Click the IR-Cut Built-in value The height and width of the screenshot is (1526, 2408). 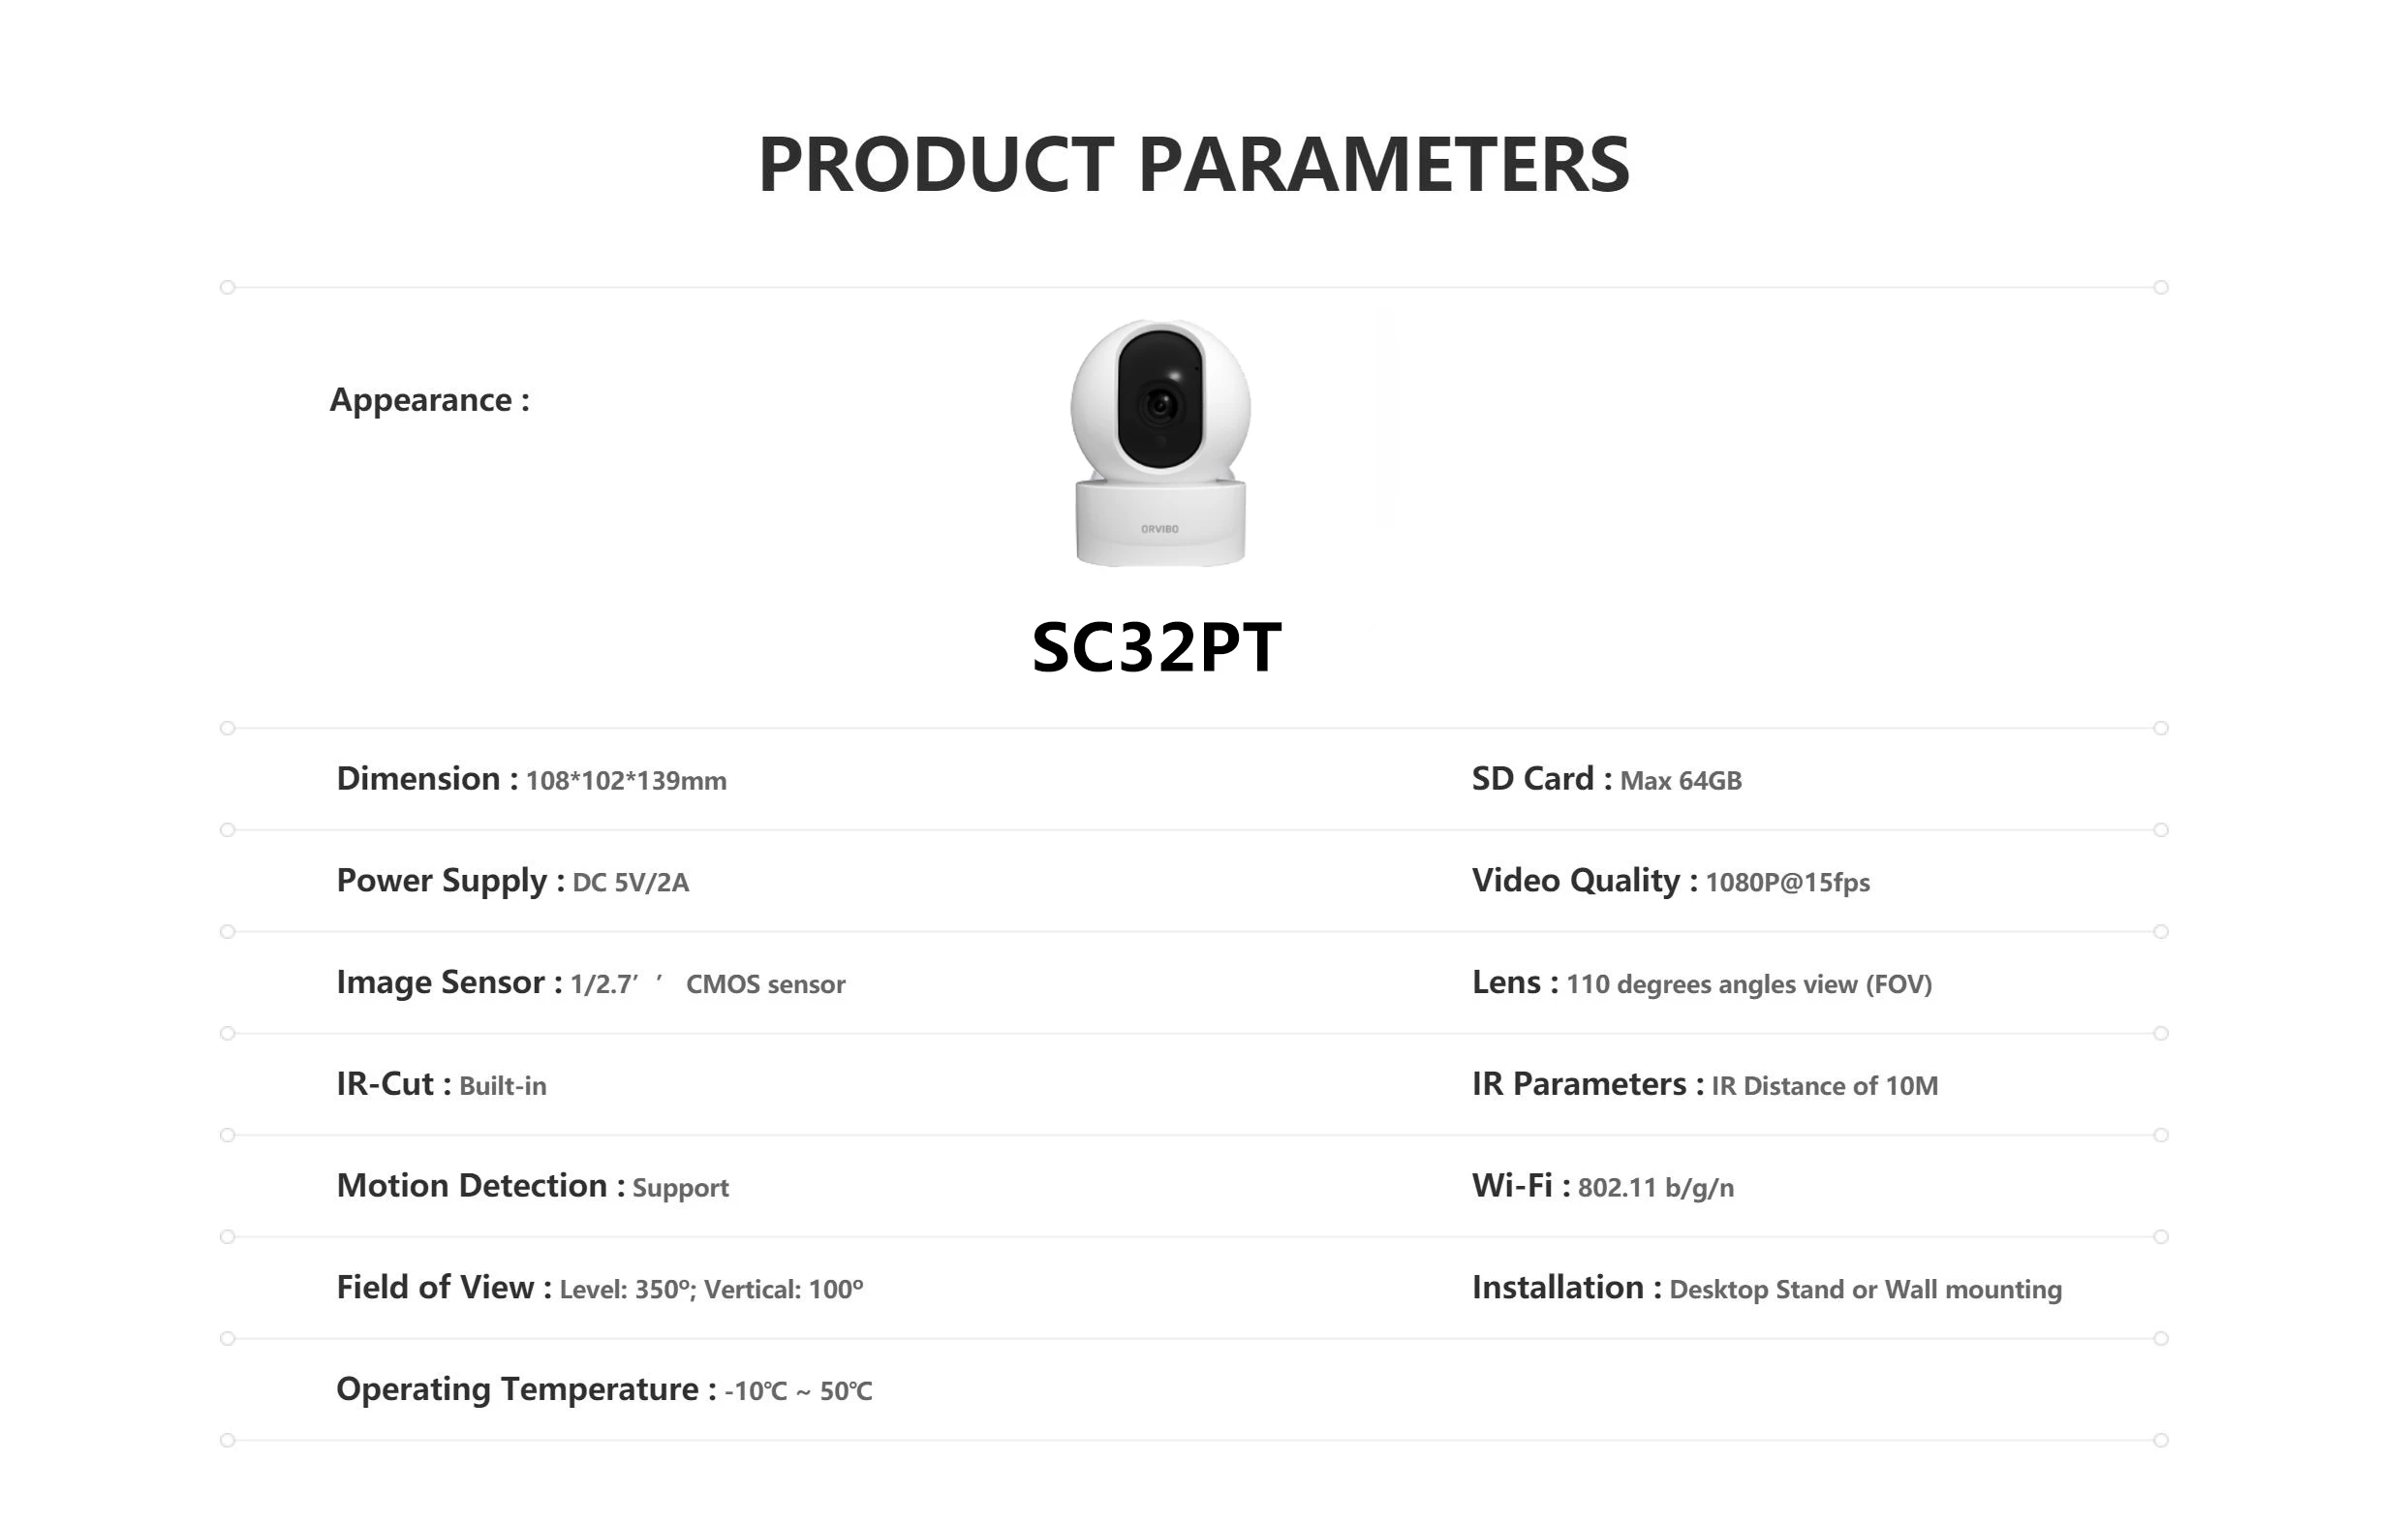coord(502,1086)
